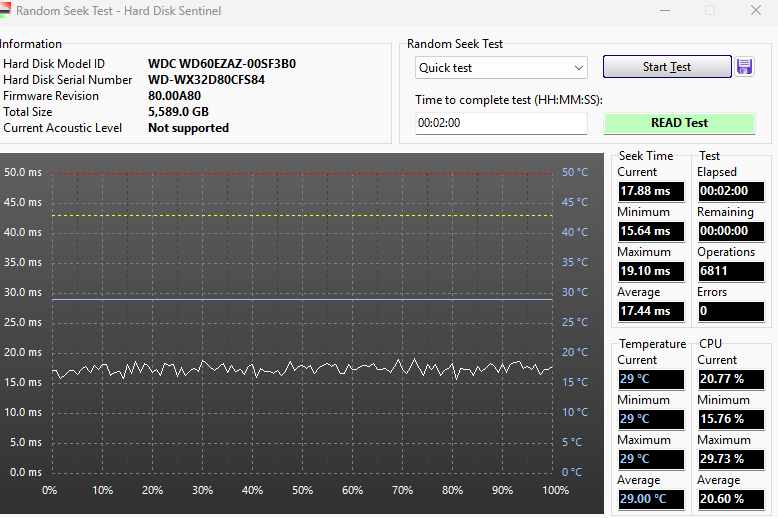Click the errors count 0

pyautogui.click(x=731, y=311)
